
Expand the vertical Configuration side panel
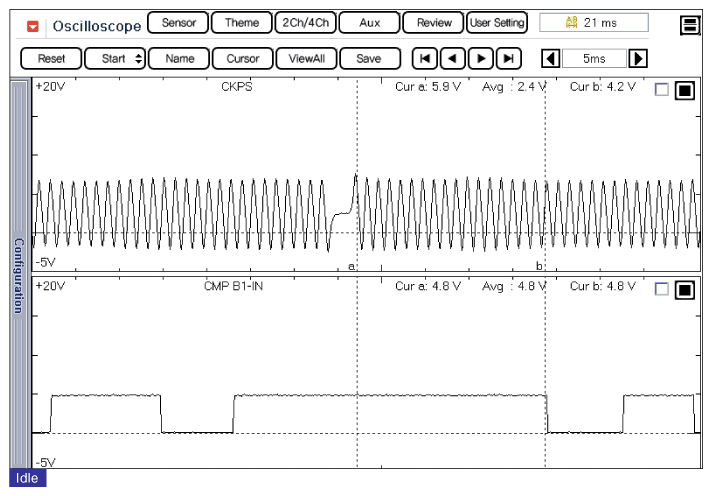tap(18, 275)
